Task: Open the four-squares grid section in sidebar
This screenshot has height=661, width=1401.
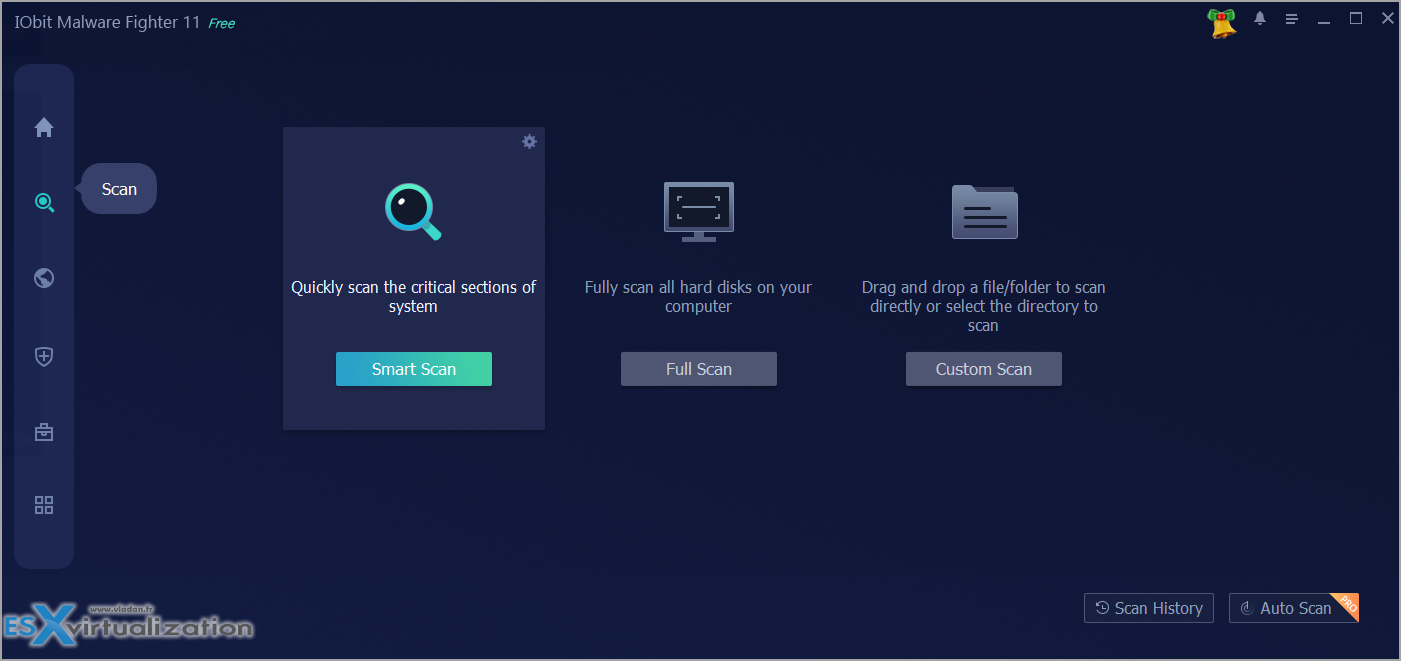Action: (44, 505)
